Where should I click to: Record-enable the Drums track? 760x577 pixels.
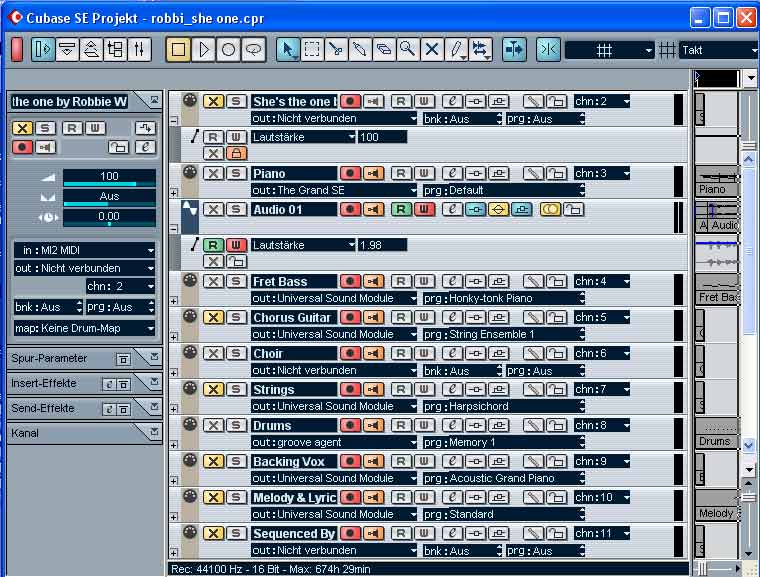(x=350, y=425)
